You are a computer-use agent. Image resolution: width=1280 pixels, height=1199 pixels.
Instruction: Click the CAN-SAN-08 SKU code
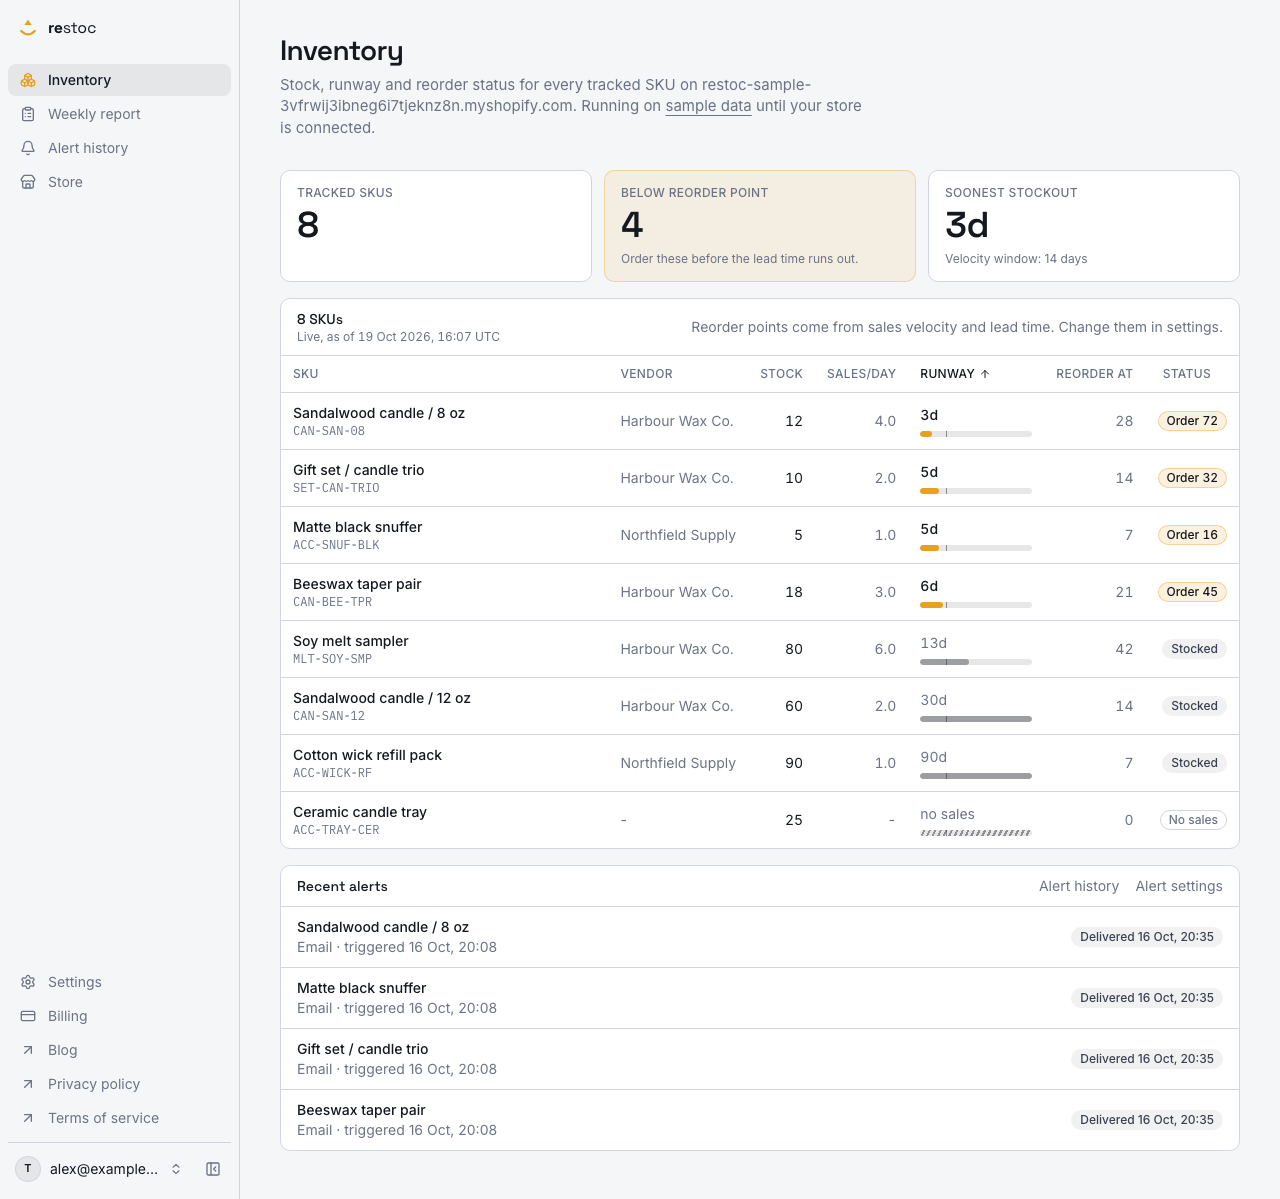coord(329,431)
